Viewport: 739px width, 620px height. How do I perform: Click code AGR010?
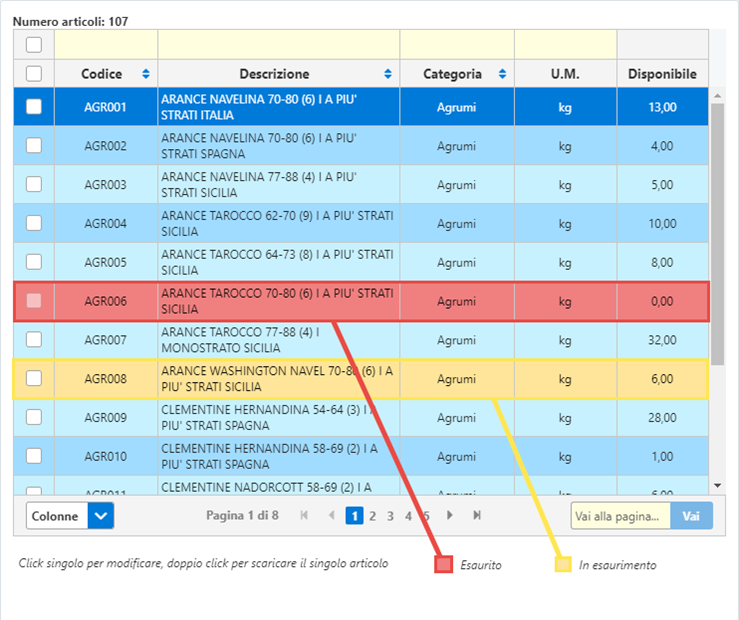click(106, 457)
